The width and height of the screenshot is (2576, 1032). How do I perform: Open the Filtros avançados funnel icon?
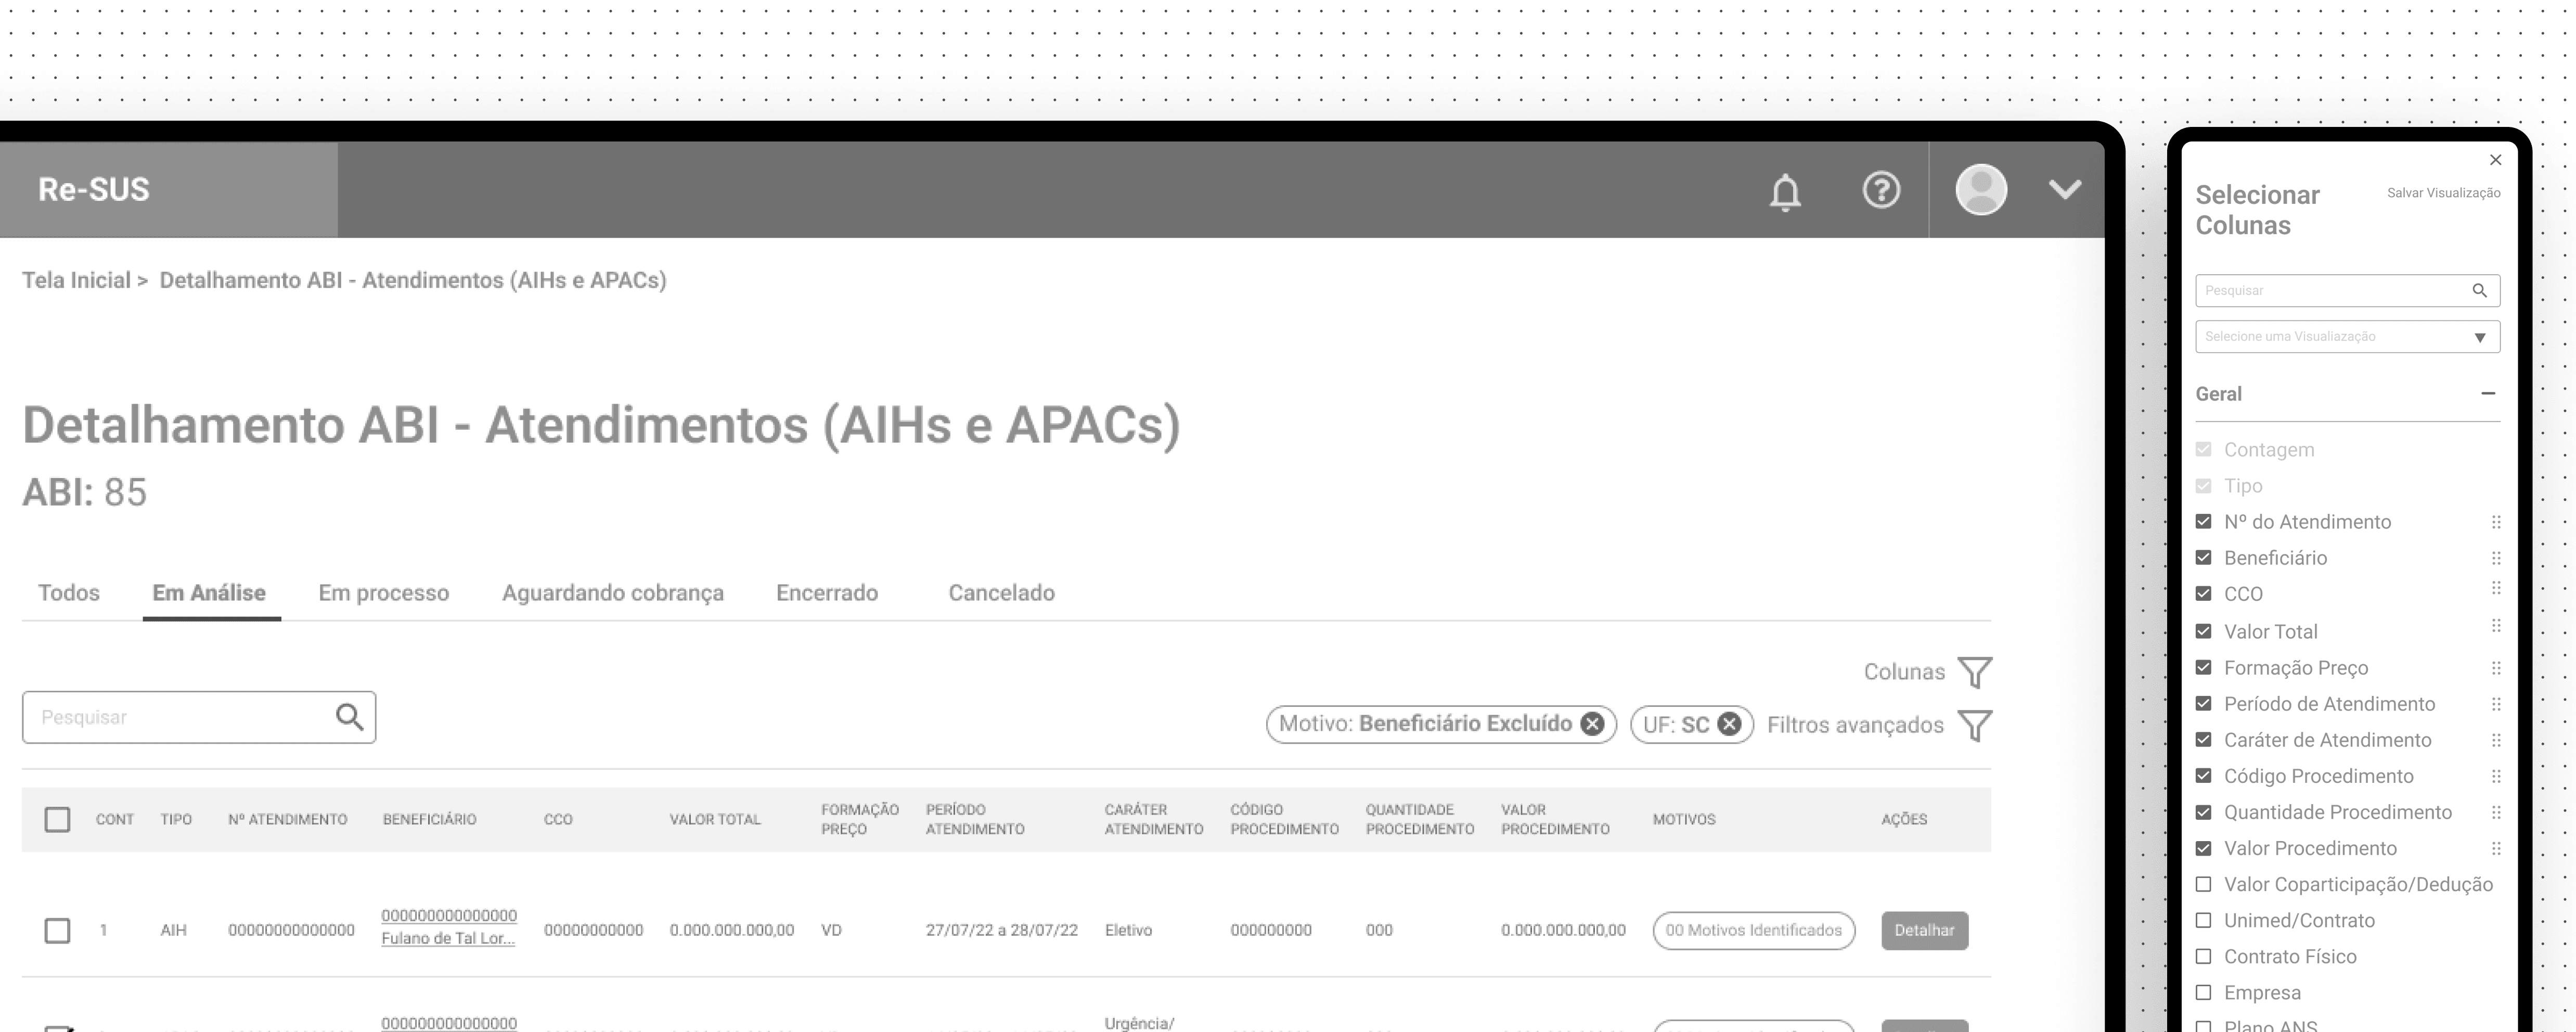[x=1974, y=725]
